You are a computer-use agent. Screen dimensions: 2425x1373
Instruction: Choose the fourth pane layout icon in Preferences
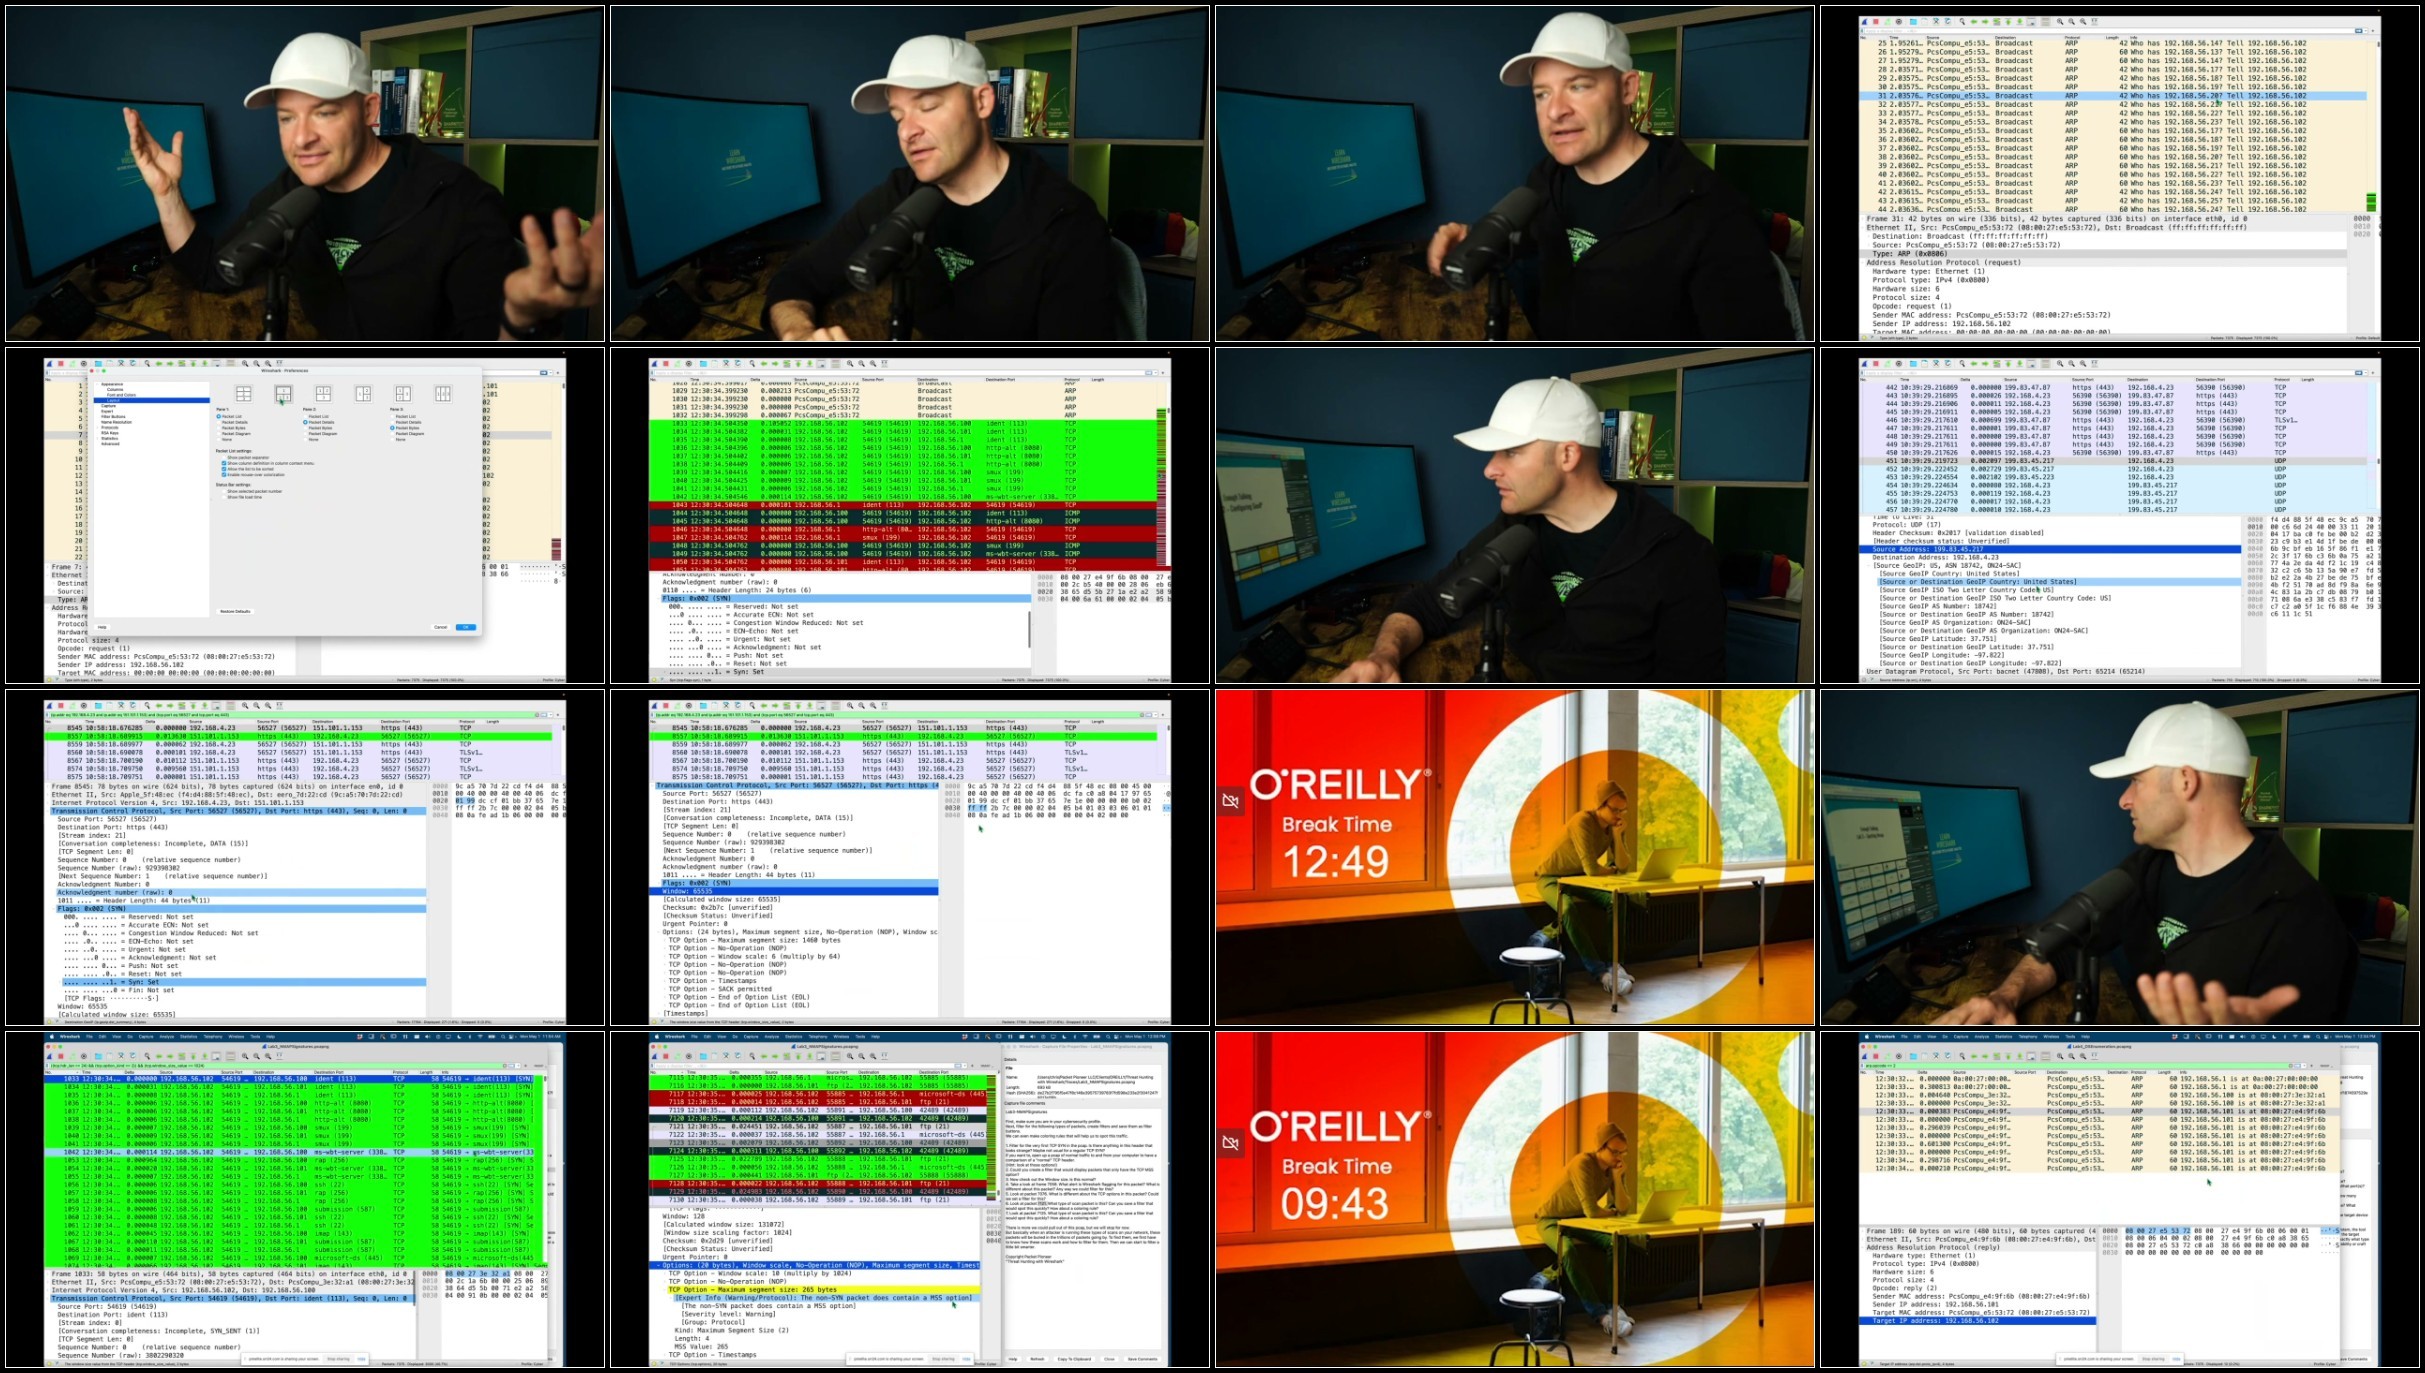(x=363, y=394)
